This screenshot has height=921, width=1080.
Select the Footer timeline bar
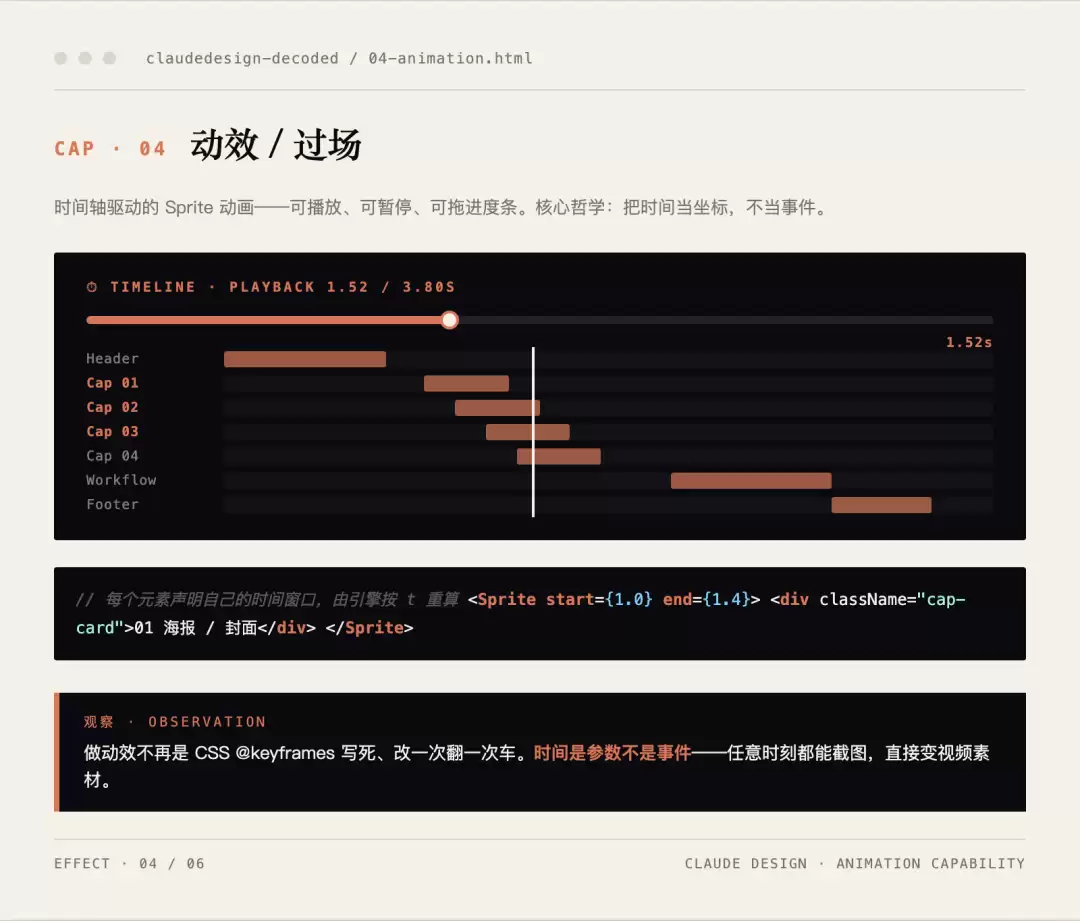point(881,505)
